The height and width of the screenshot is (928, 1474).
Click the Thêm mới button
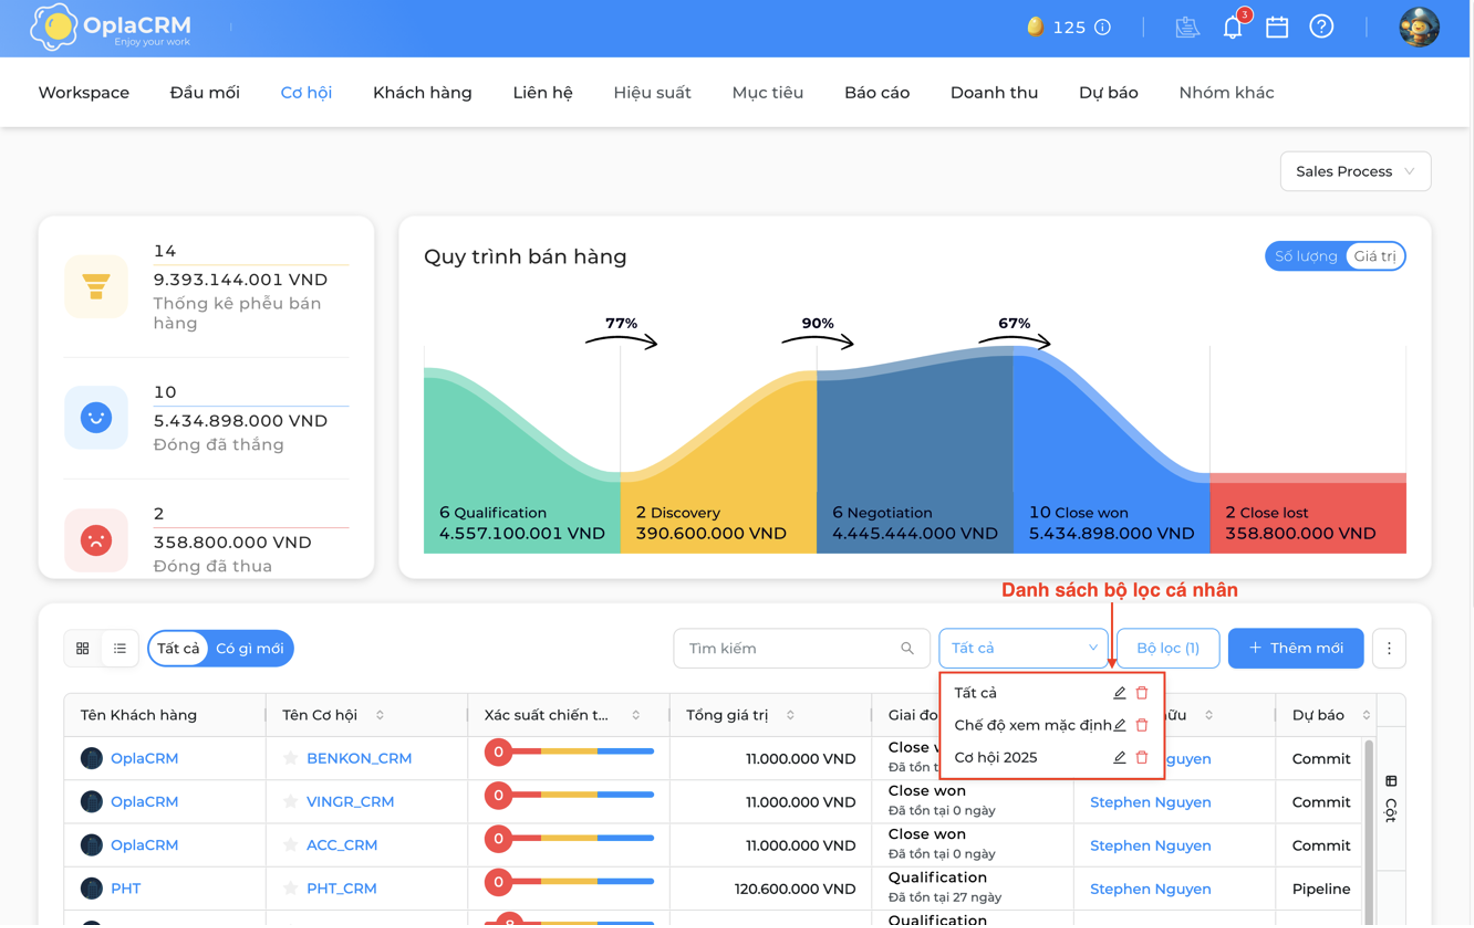(x=1295, y=648)
